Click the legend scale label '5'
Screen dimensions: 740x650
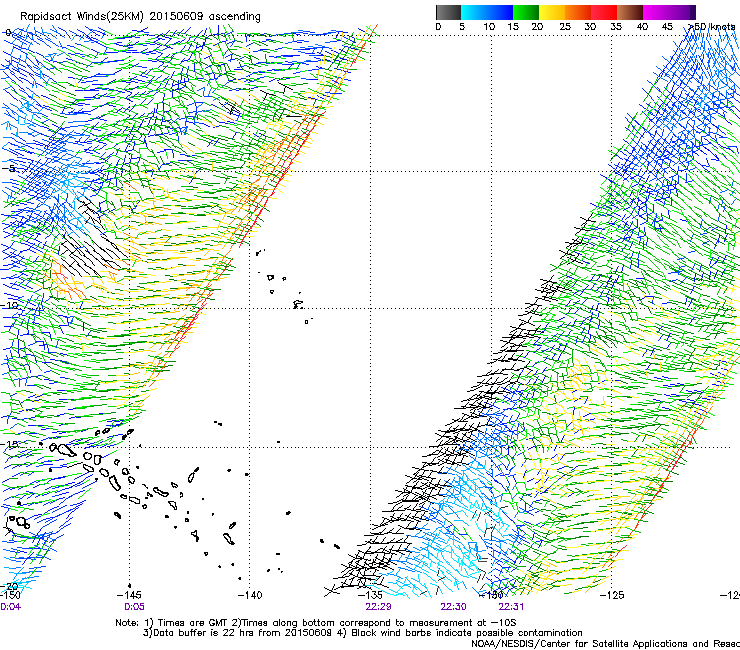(462, 27)
